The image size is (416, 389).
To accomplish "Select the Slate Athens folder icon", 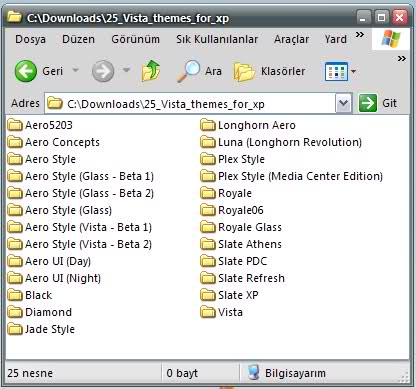I will (208, 244).
